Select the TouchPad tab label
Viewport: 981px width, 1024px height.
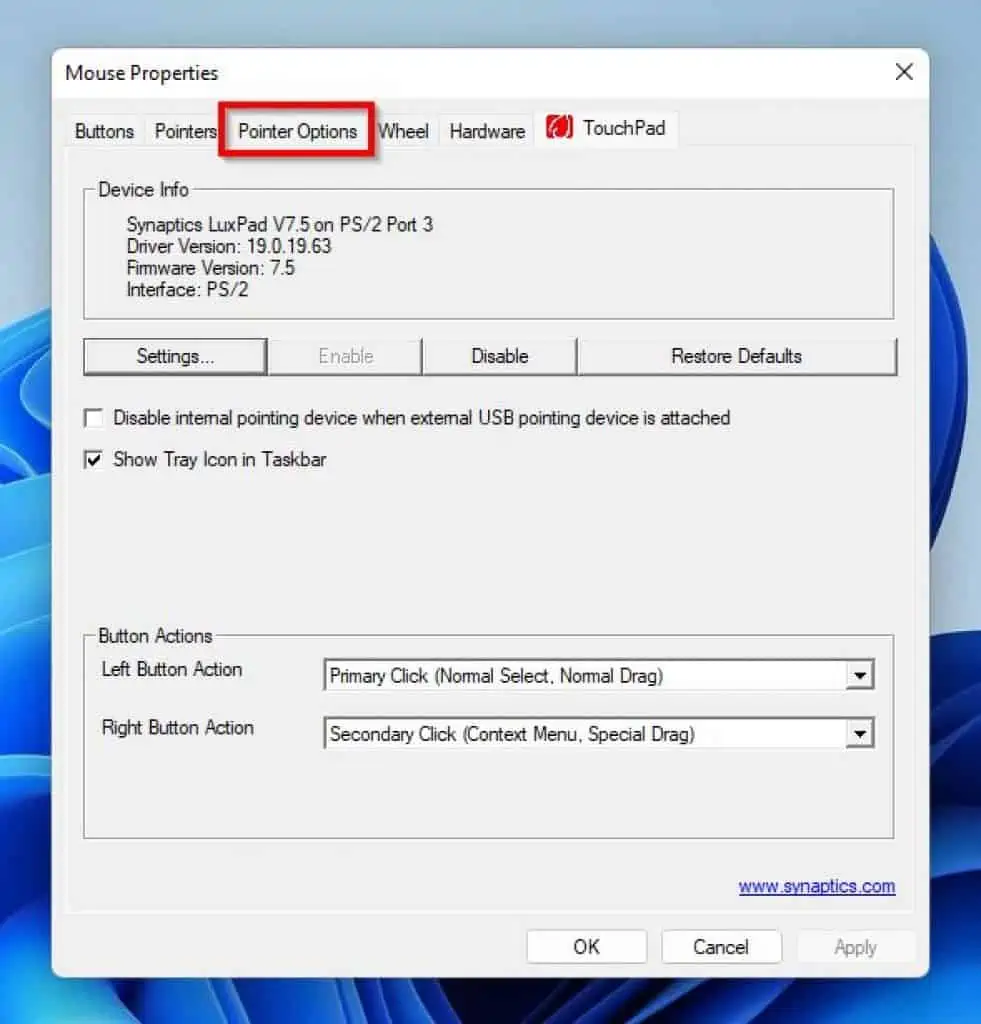(624, 128)
